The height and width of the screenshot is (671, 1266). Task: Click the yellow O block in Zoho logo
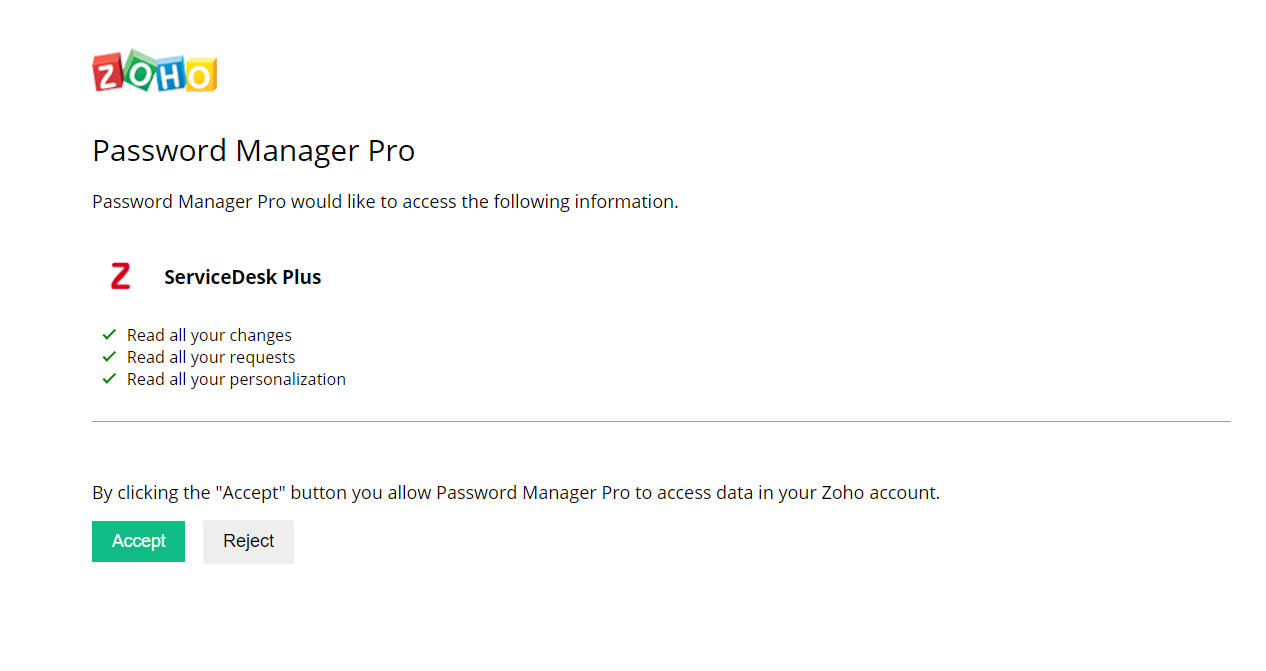click(x=200, y=76)
